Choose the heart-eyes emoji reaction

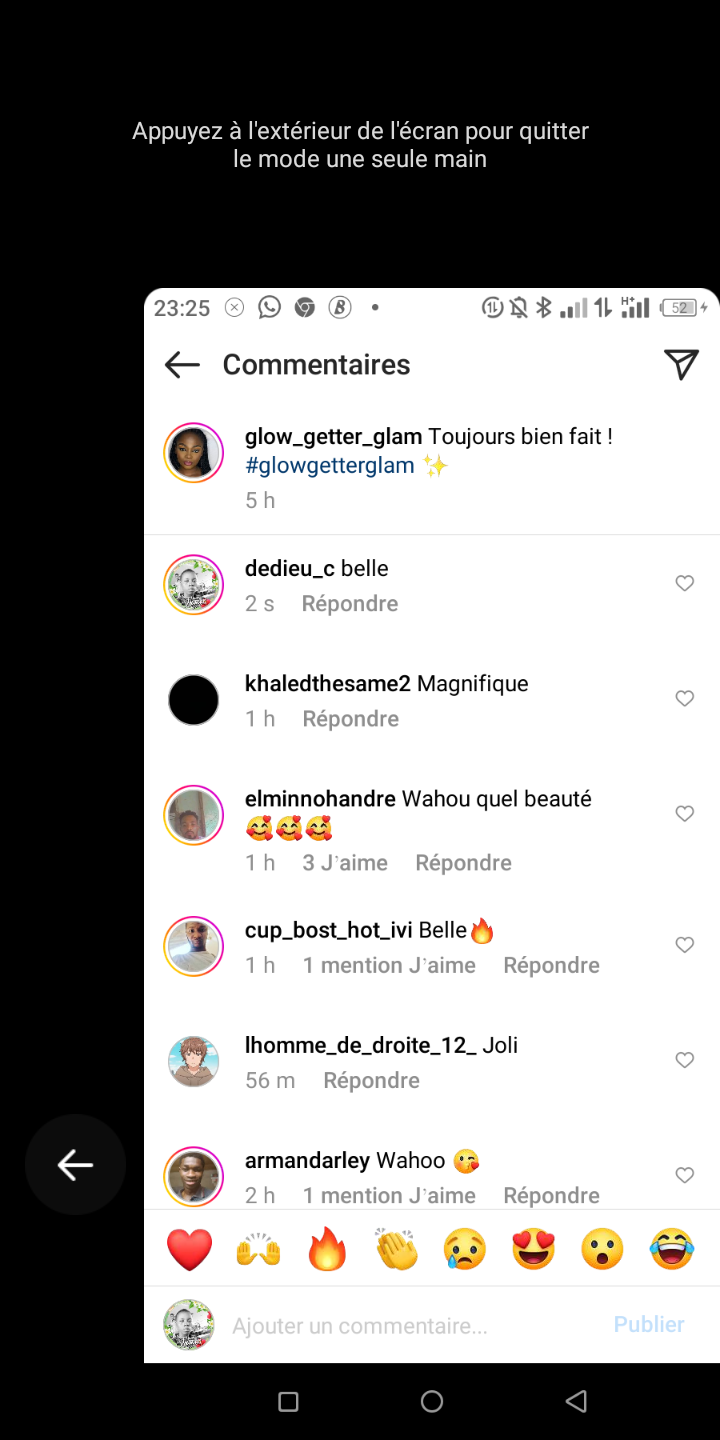point(533,1250)
